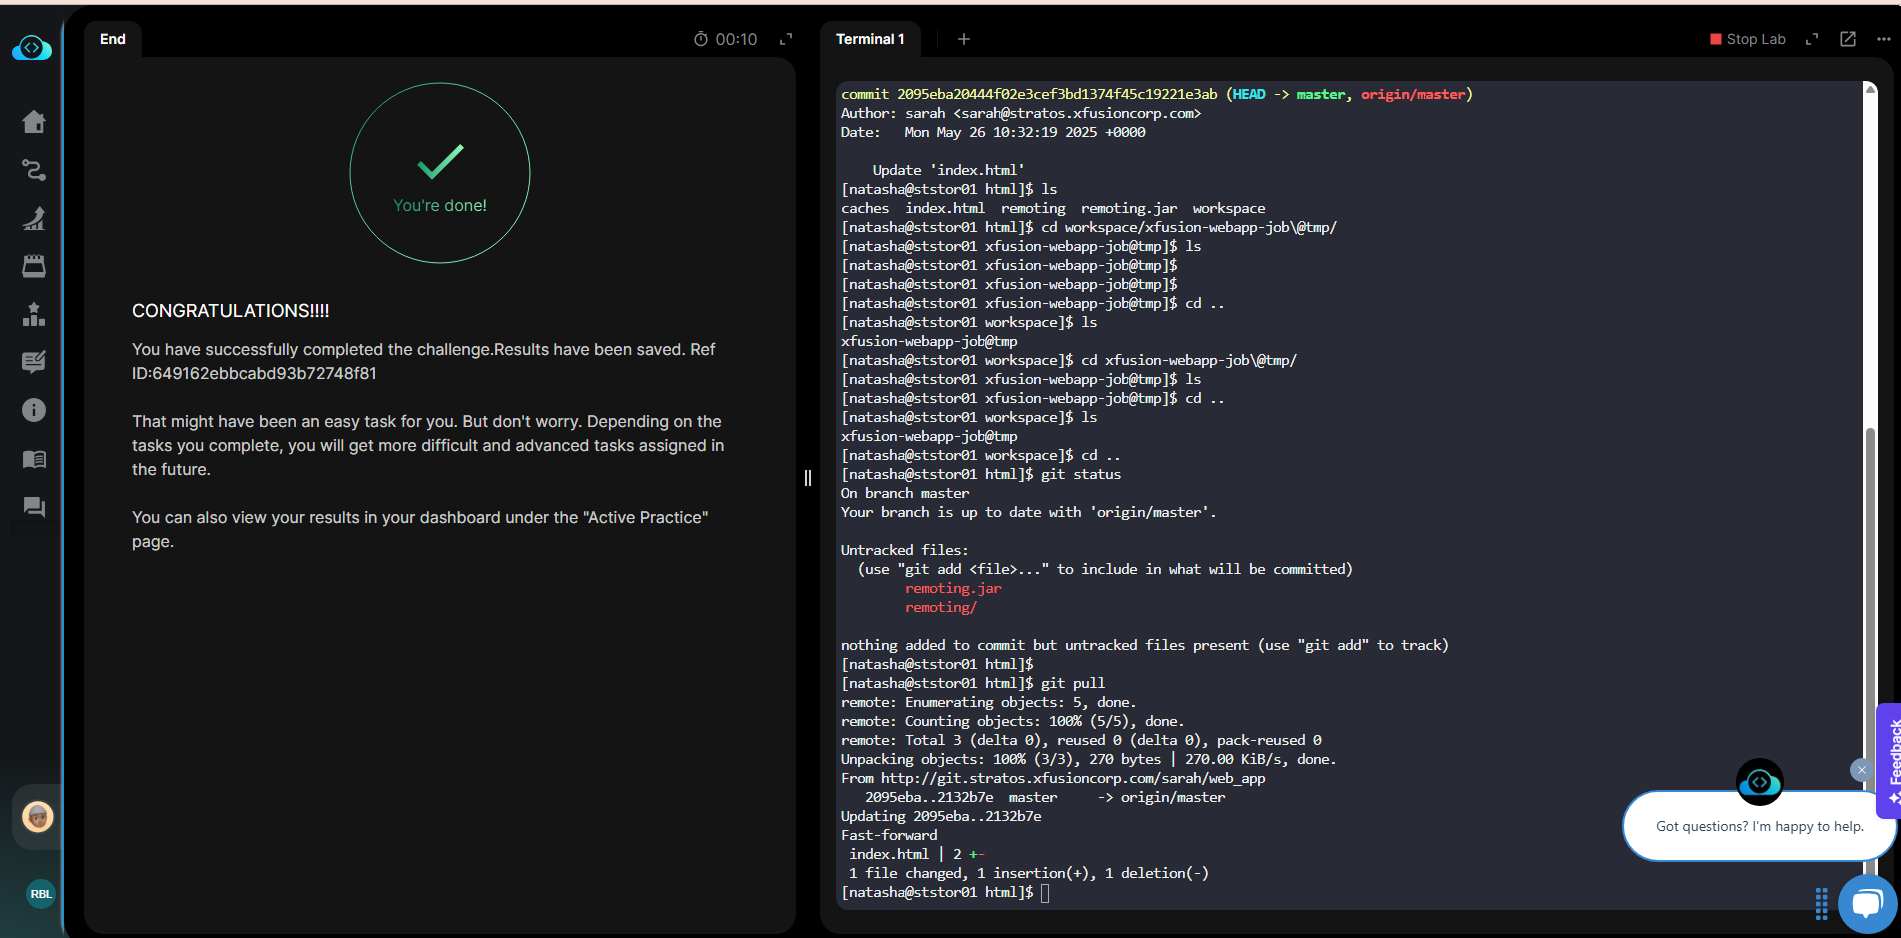Click the Stop Lab button
The width and height of the screenshot is (1901, 938).
click(1748, 39)
